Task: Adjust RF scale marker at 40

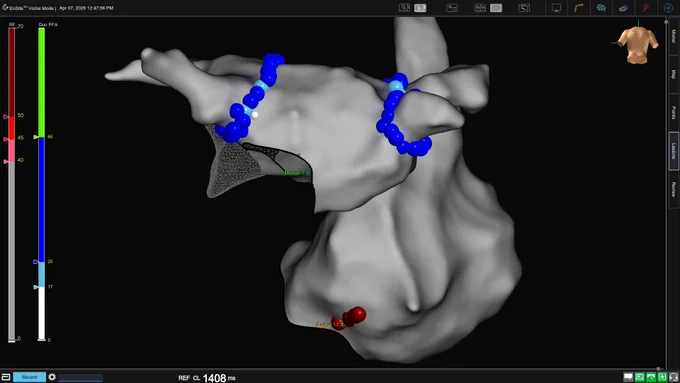Action: point(6,161)
